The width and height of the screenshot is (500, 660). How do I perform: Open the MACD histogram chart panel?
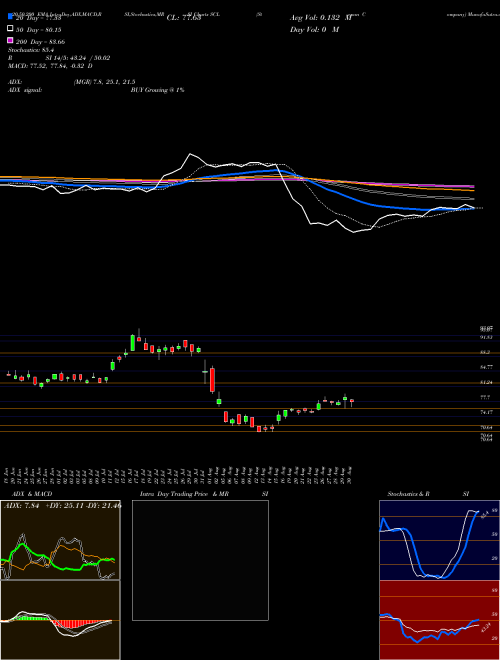pyautogui.click(x=60, y=620)
